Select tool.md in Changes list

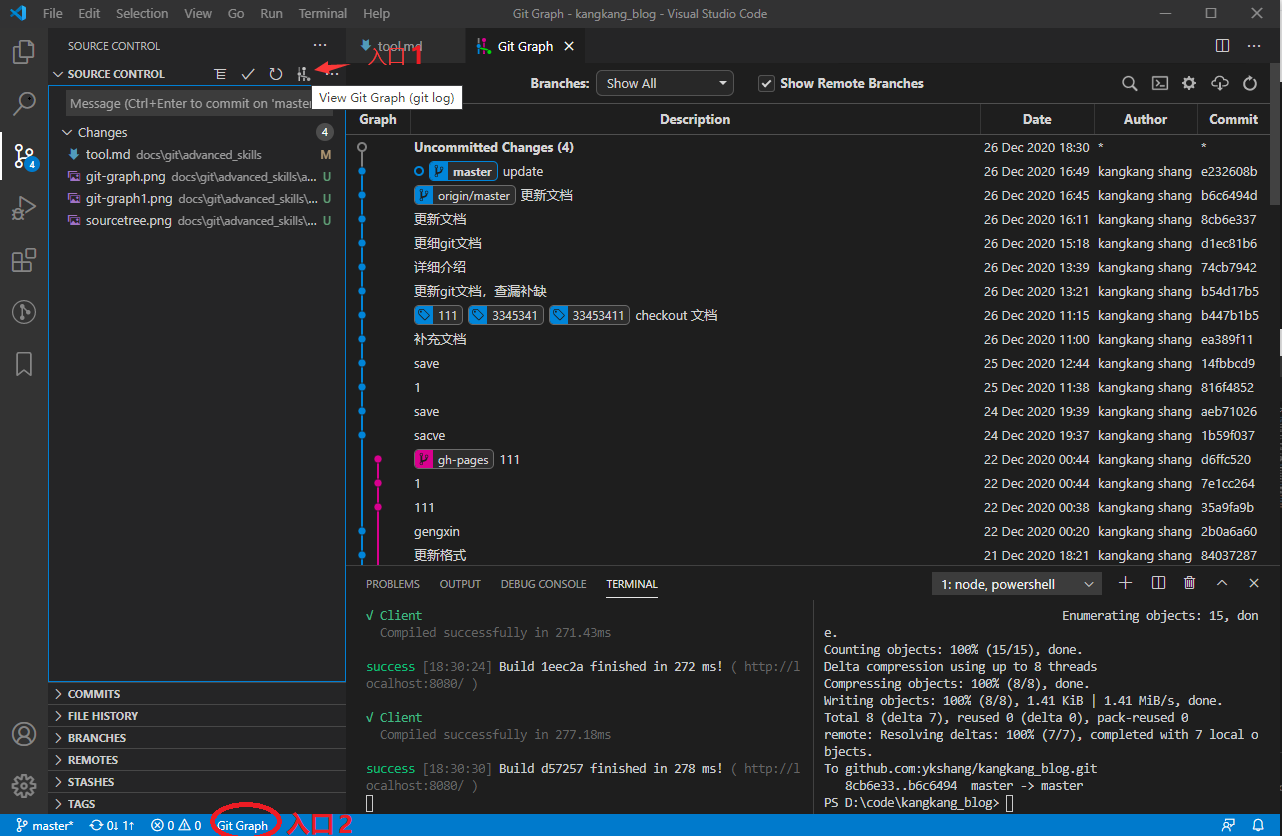(x=198, y=155)
